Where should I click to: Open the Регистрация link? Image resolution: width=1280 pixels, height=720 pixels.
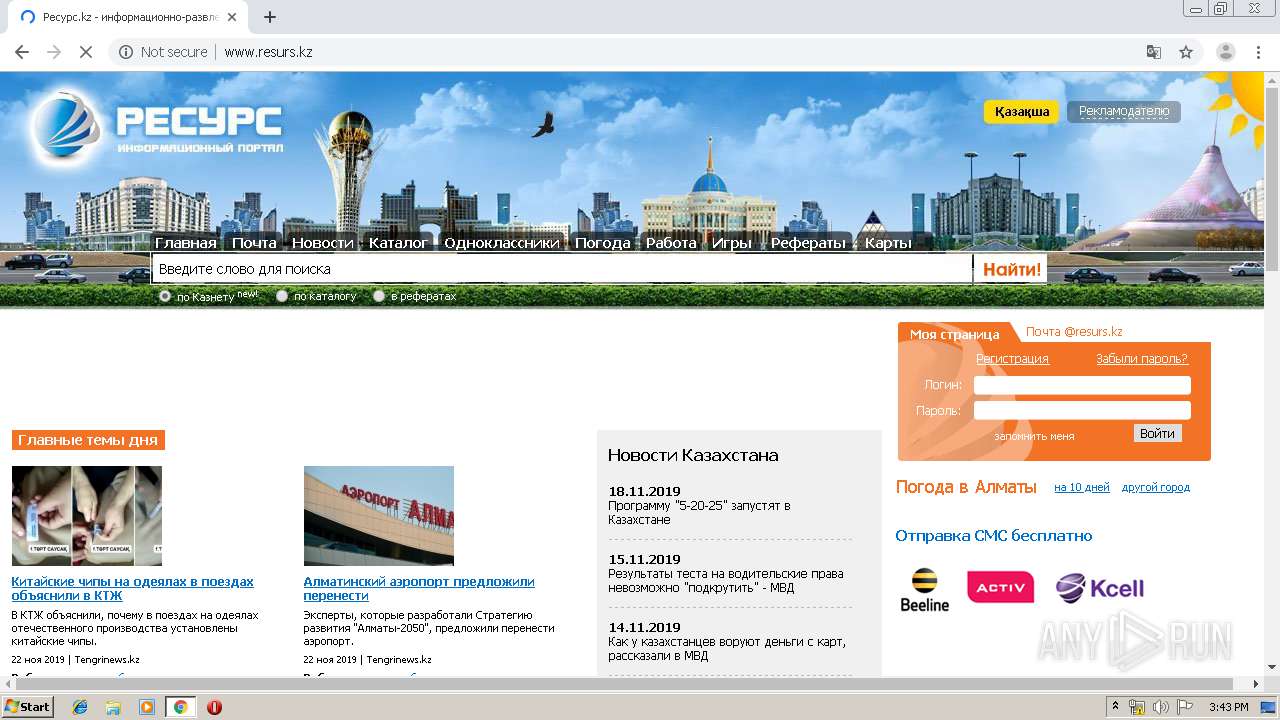(1012, 359)
